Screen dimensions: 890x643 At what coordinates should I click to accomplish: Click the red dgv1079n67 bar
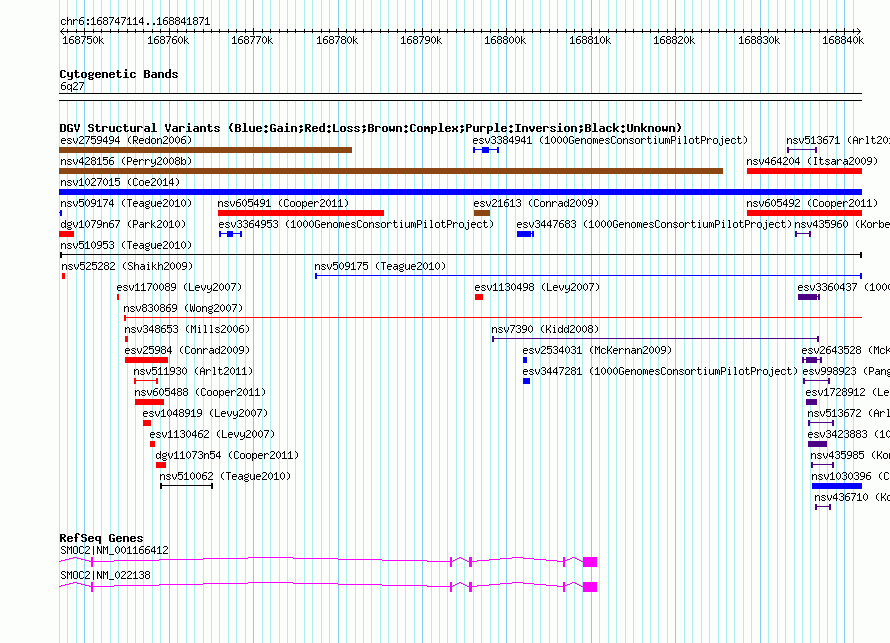66,234
